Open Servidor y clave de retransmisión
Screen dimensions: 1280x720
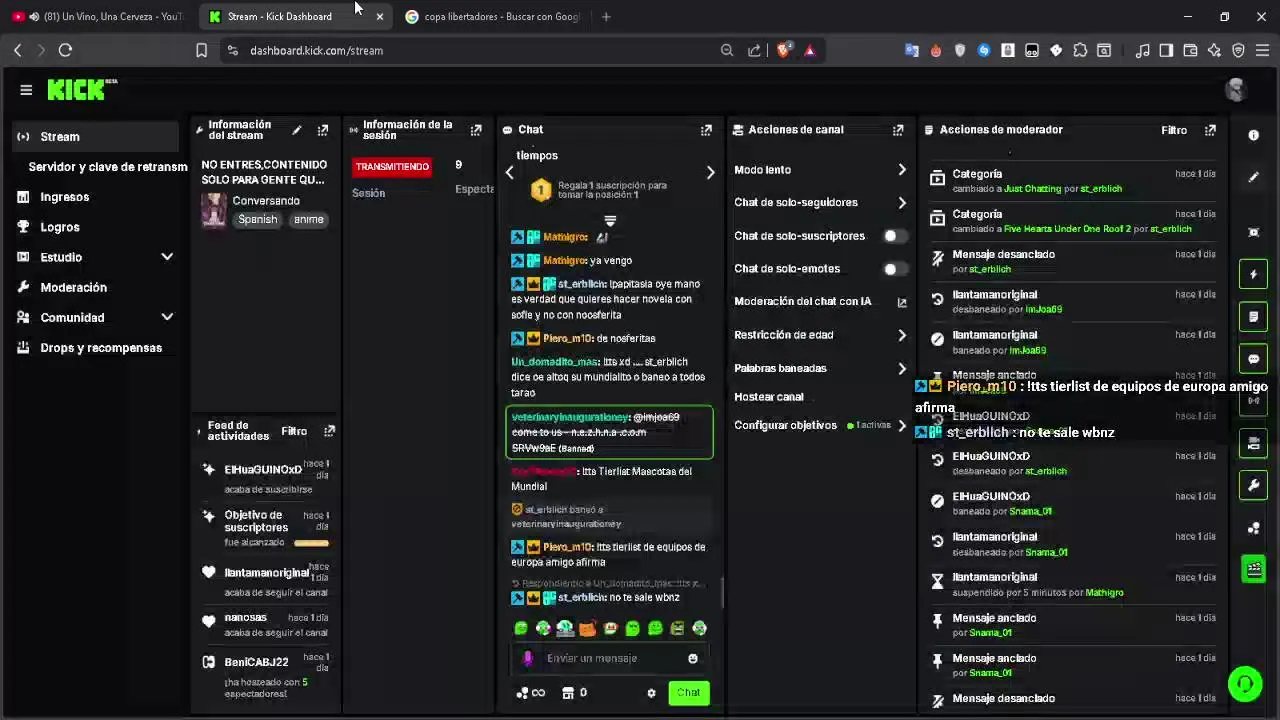tap(107, 167)
